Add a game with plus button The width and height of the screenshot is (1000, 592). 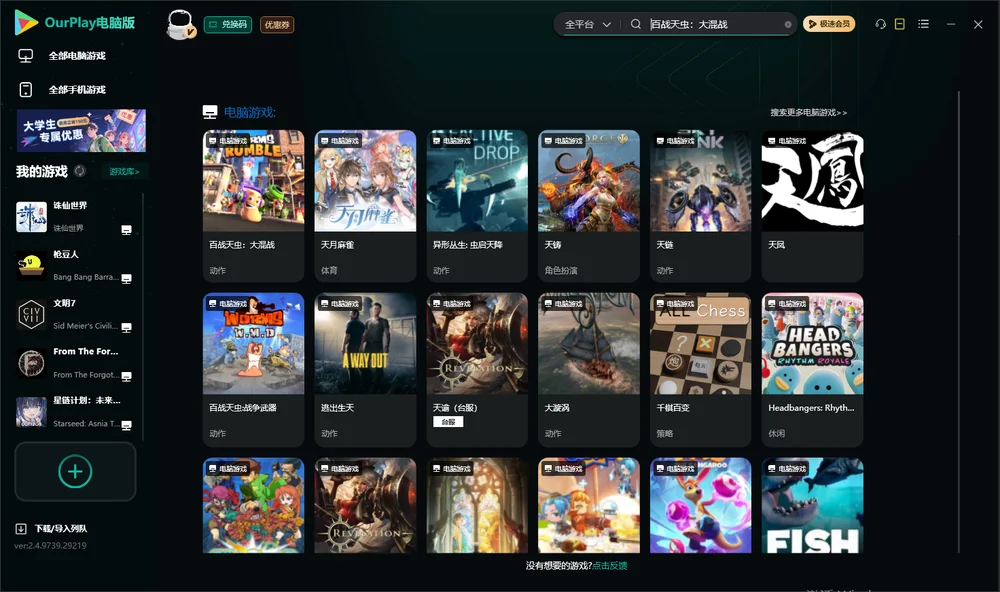(75, 472)
